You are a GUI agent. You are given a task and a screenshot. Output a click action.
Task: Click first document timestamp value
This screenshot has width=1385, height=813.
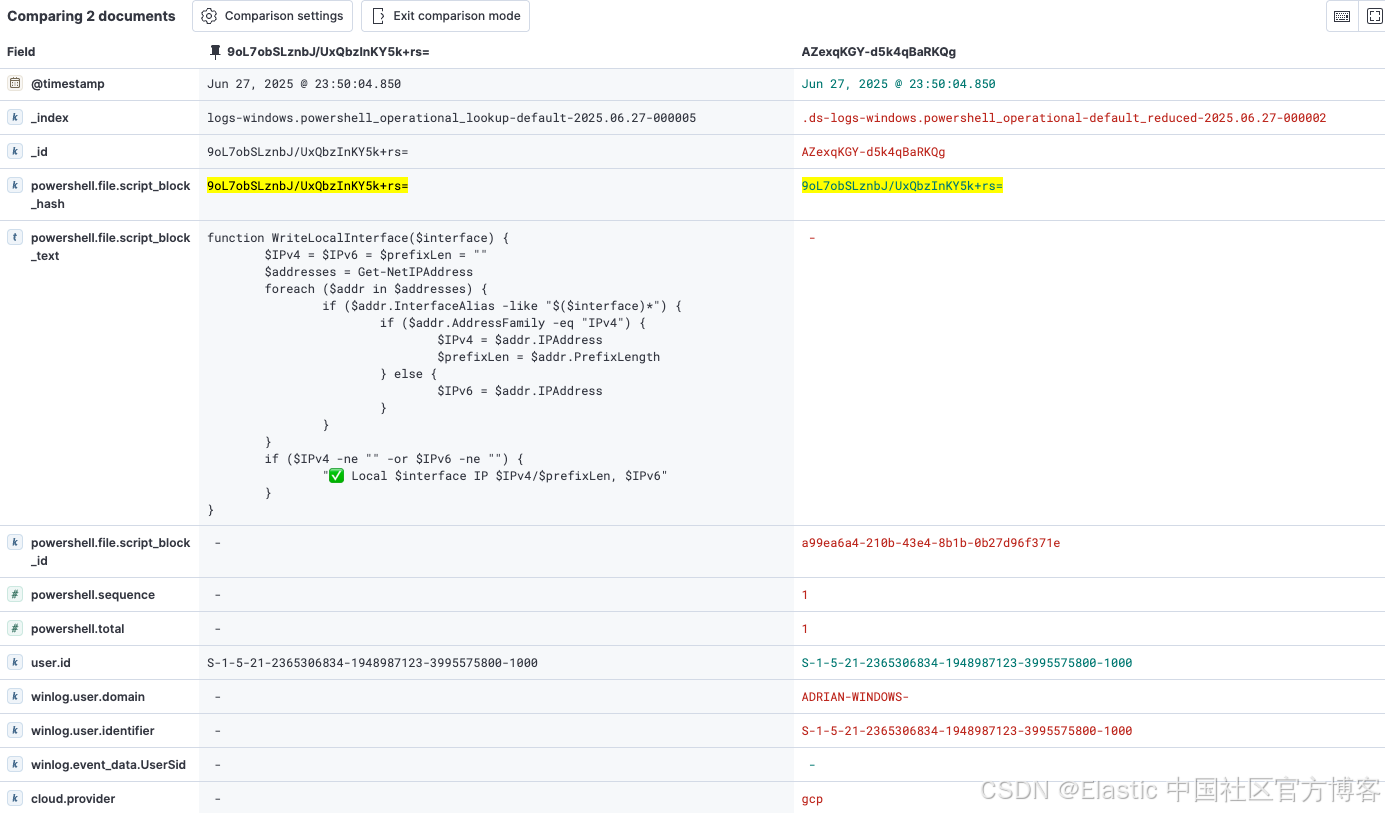tap(304, 84)
